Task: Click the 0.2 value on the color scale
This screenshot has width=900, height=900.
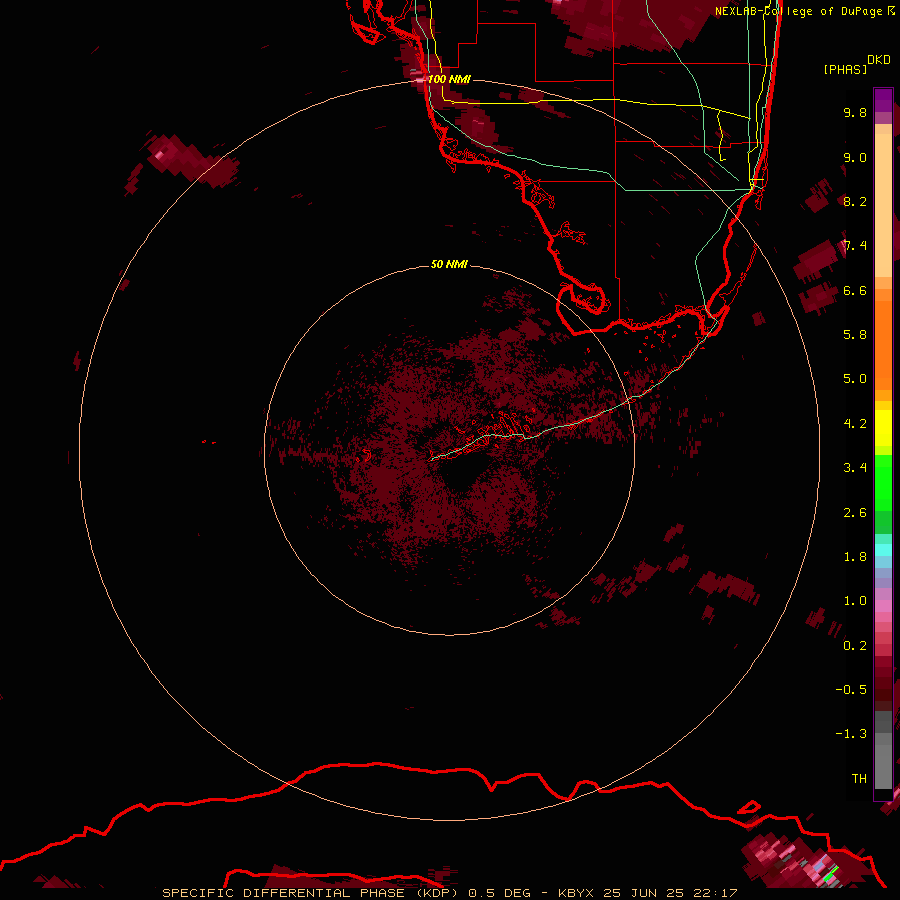Action: 855,646
